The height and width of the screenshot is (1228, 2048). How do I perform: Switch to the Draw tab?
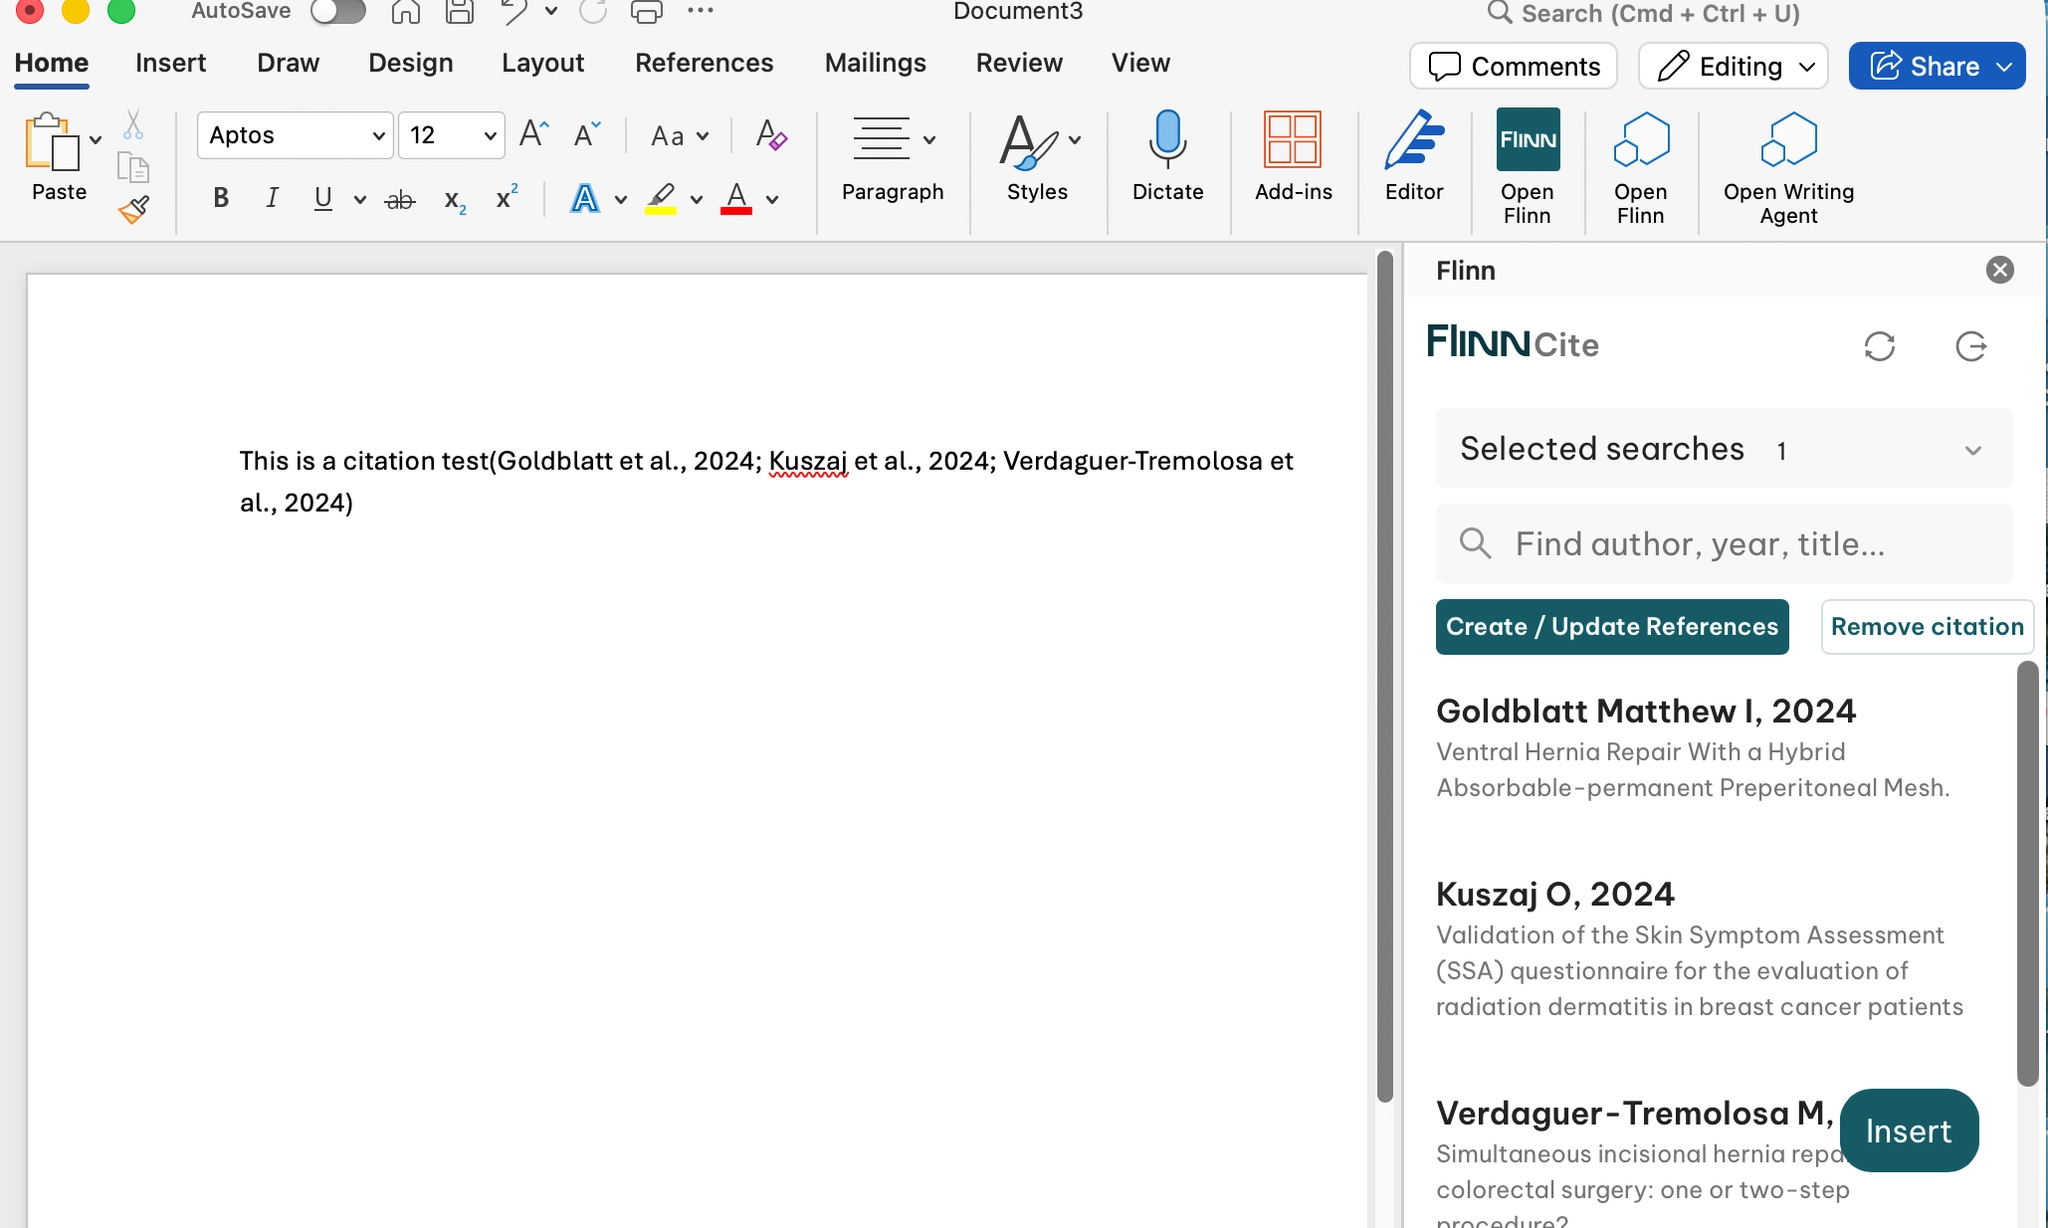point(288,63)
